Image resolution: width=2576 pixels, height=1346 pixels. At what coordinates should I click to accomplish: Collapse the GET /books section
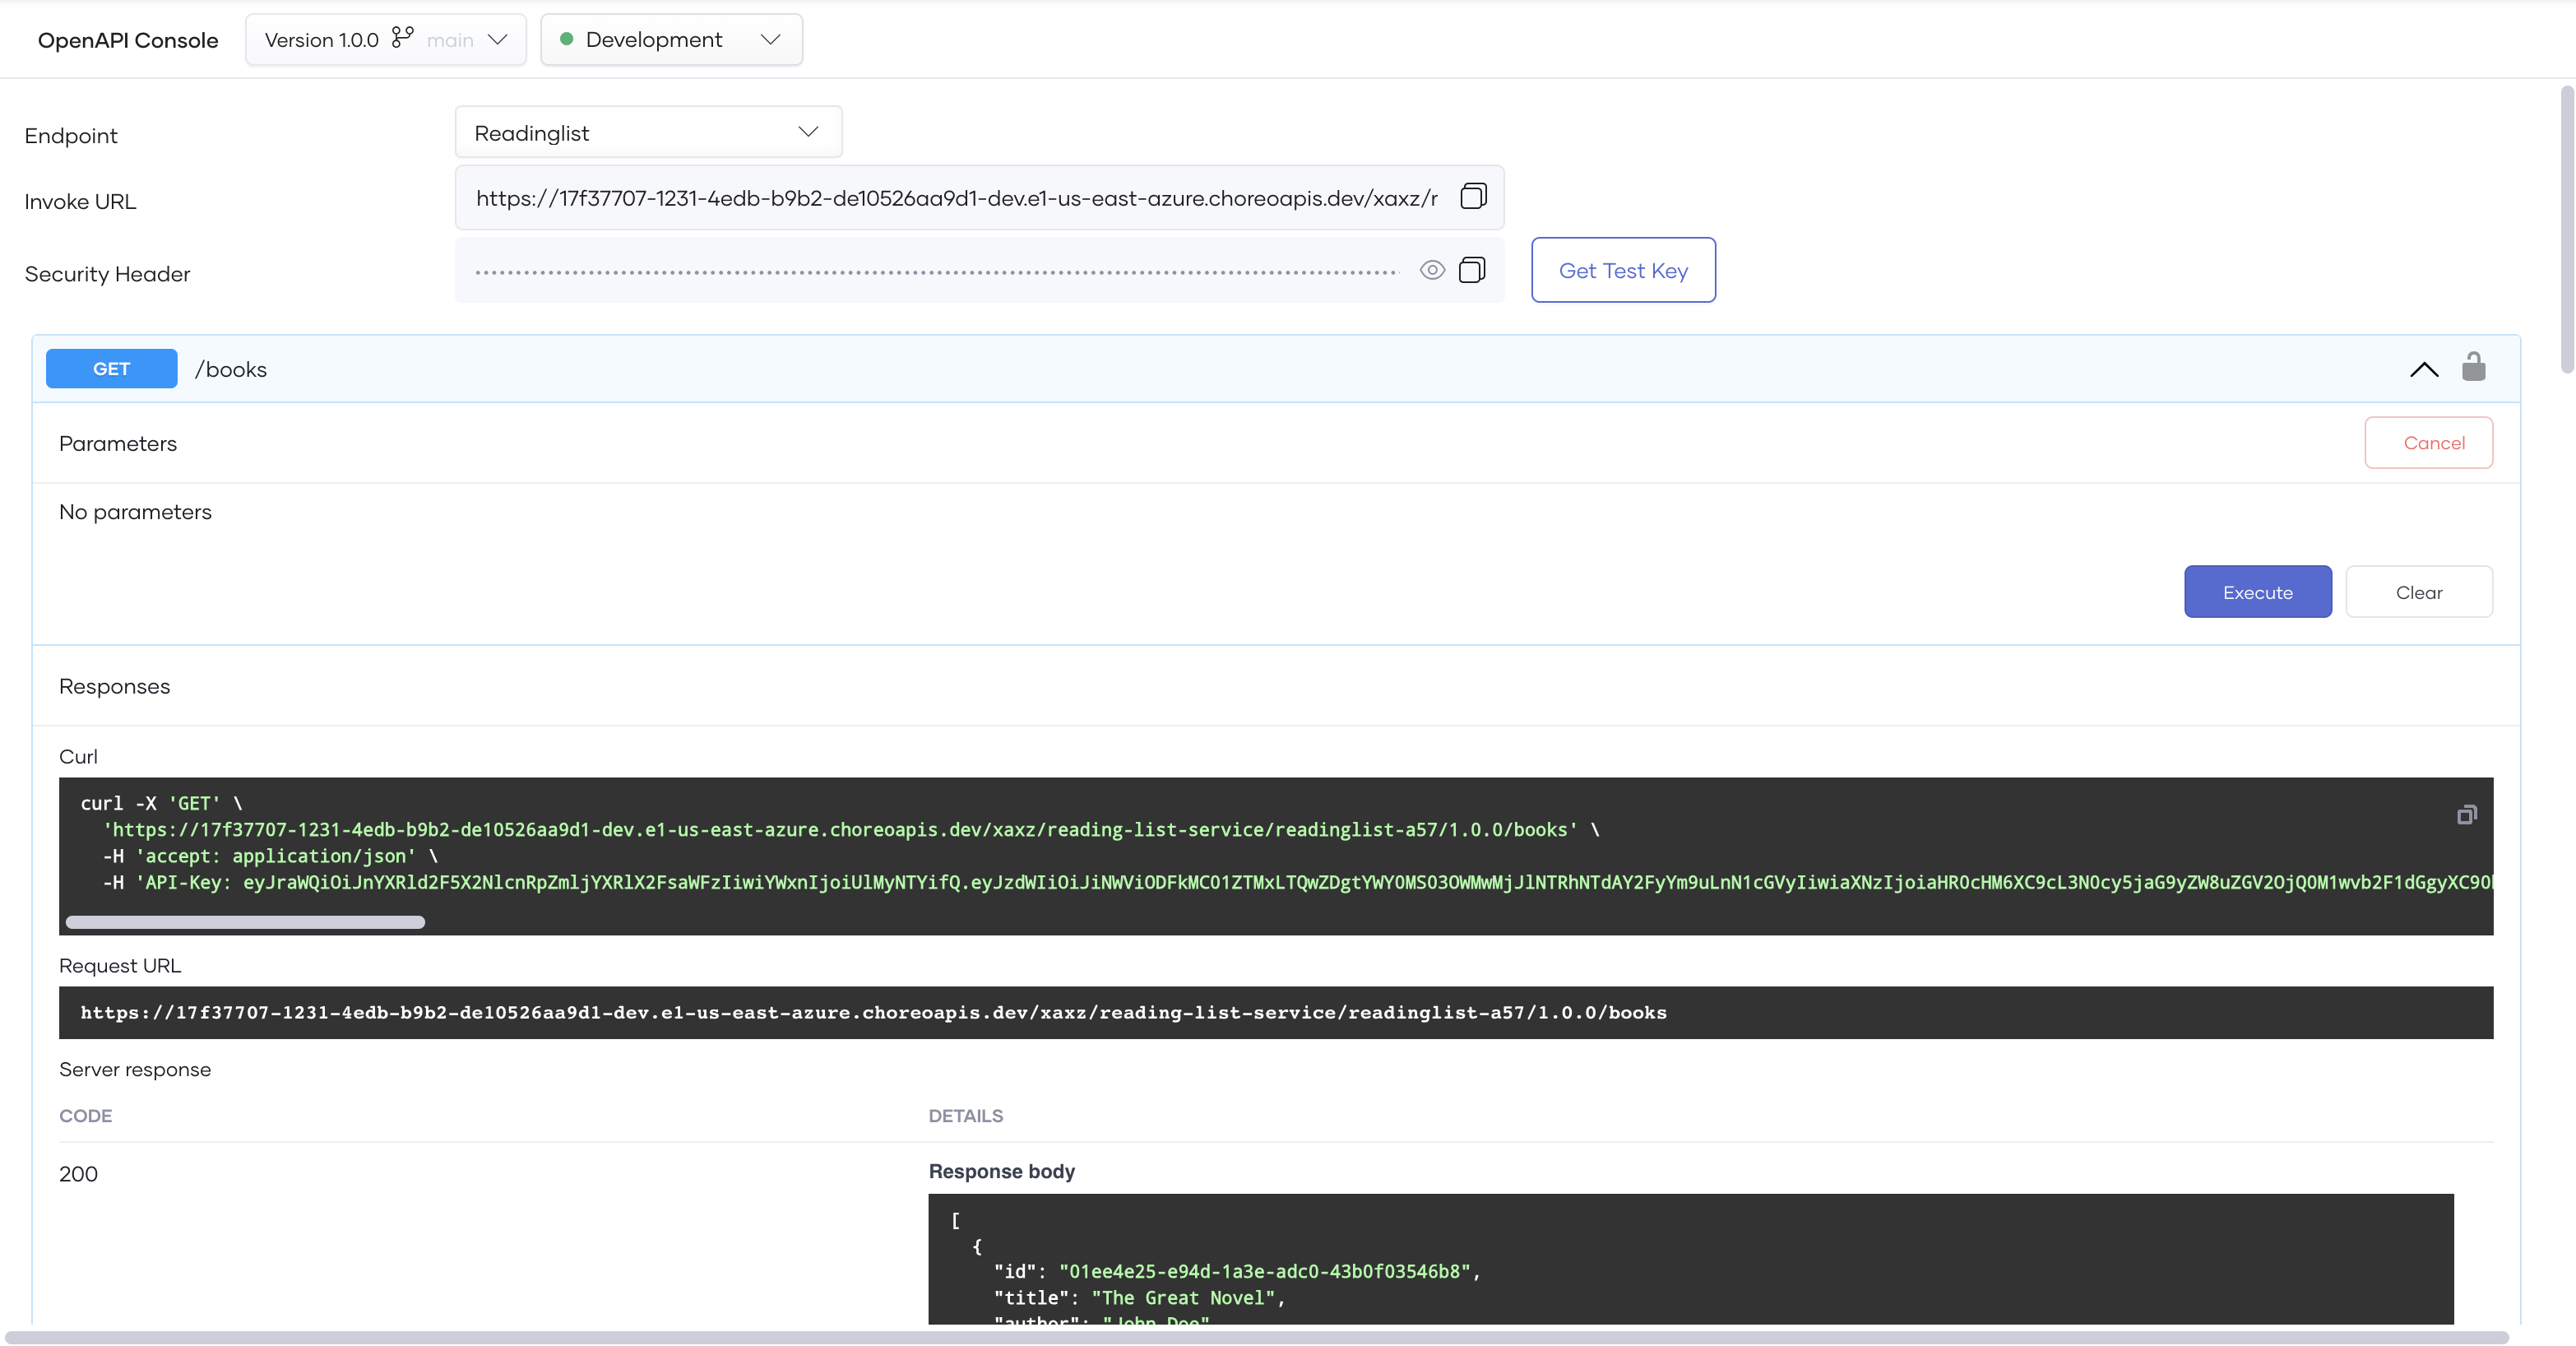pyautogui.click(x=2424, y=369)
